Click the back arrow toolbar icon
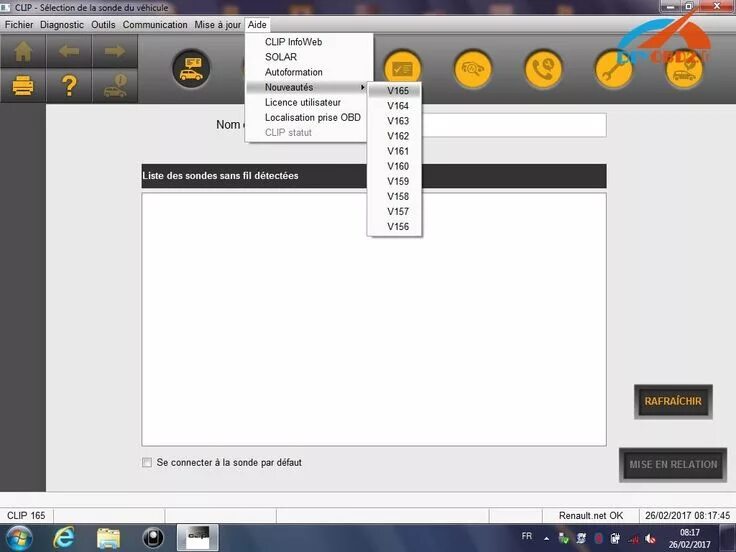The width and height of the screenshot is (736, 552). click(x=69, y=51)
